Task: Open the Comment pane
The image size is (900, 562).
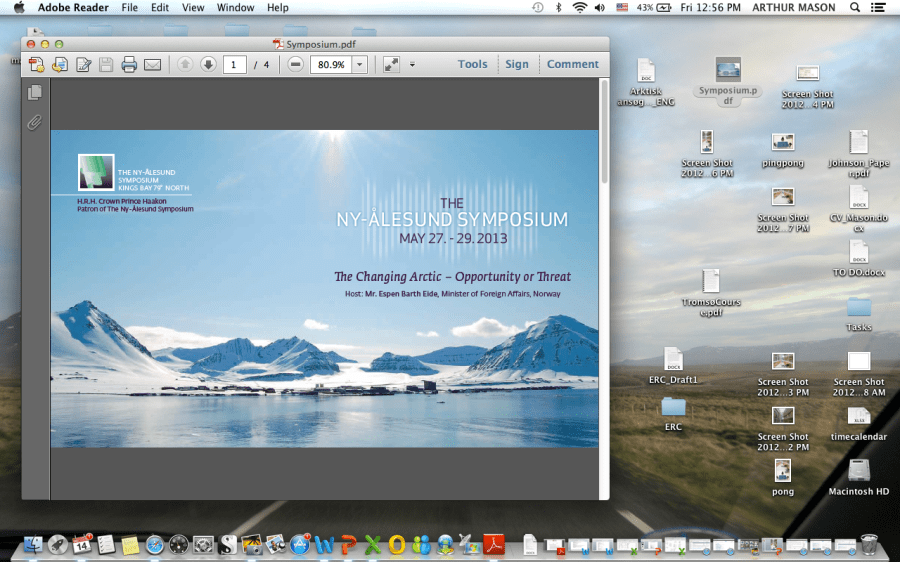Action: tap(572, 64)
